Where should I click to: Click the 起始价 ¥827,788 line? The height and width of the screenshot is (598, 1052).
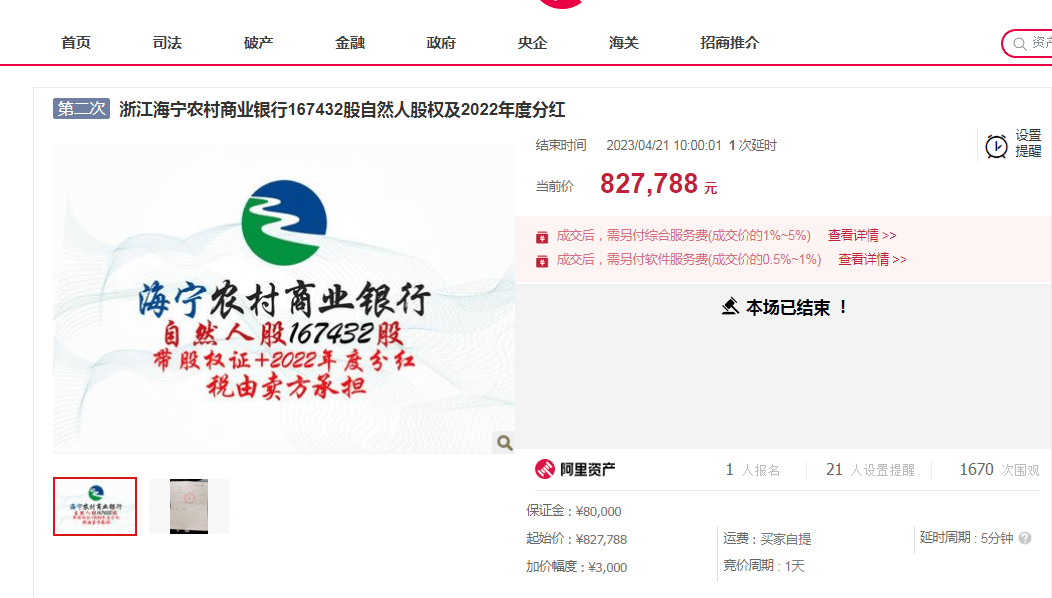click(x=576, y=539)
